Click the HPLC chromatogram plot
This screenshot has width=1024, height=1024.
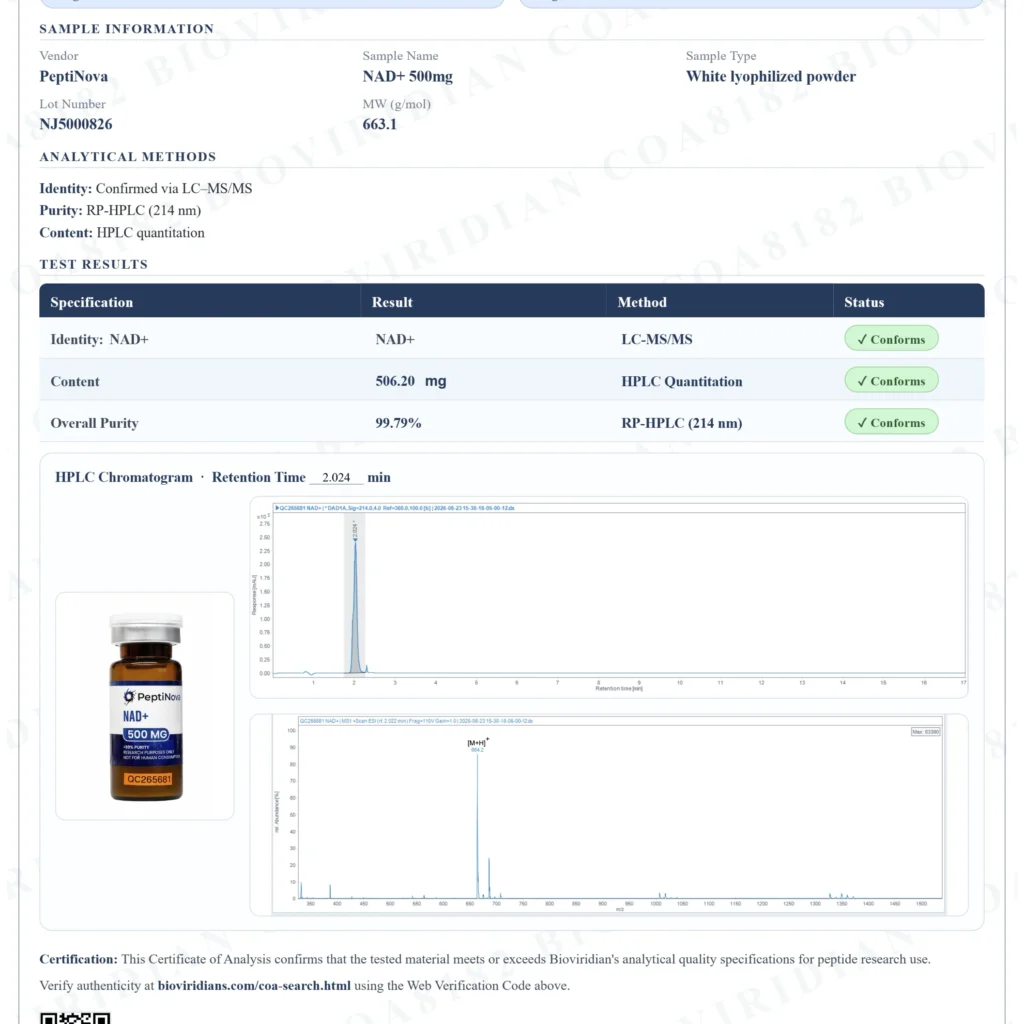[609, 598]
